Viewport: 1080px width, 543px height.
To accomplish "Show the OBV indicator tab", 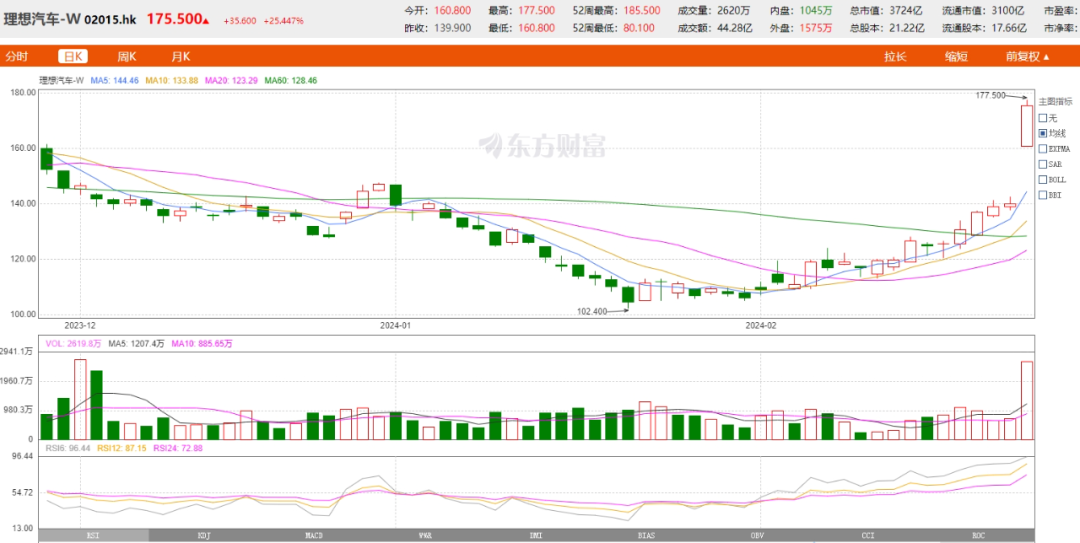I will (x=758, y=536).
